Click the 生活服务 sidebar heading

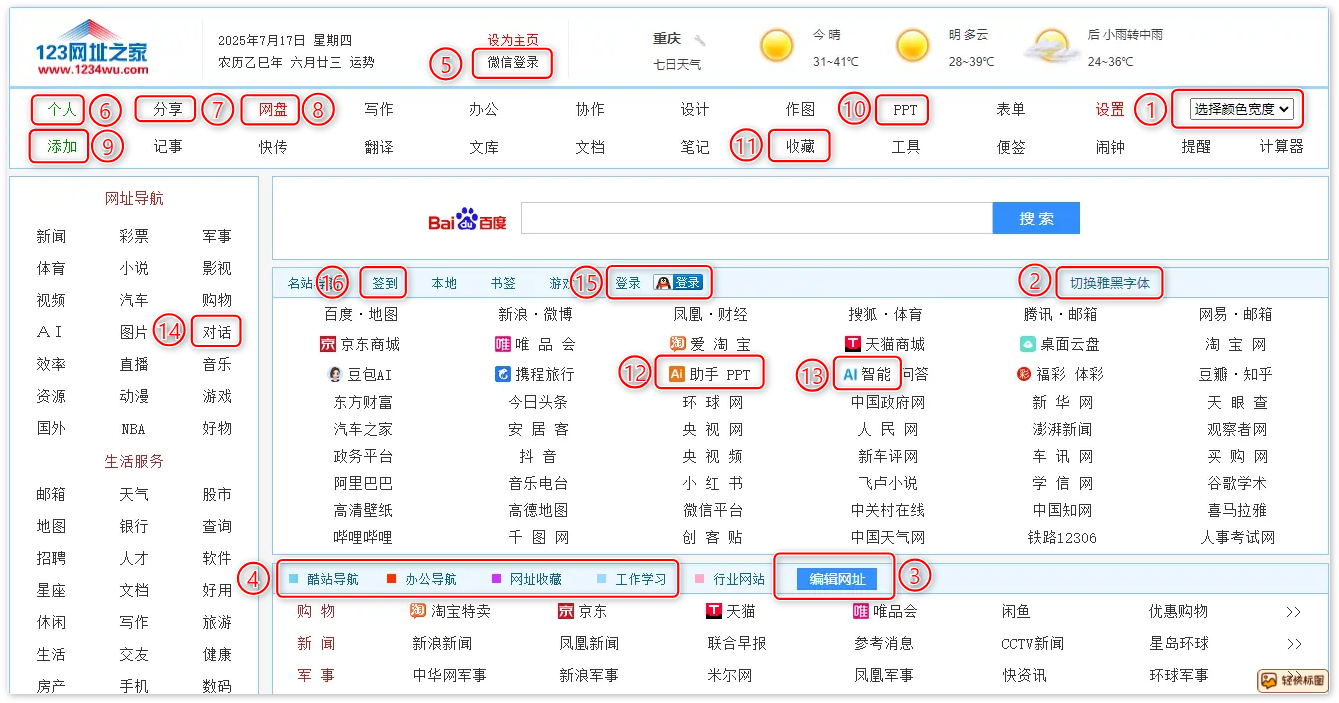tap(134, 461)
